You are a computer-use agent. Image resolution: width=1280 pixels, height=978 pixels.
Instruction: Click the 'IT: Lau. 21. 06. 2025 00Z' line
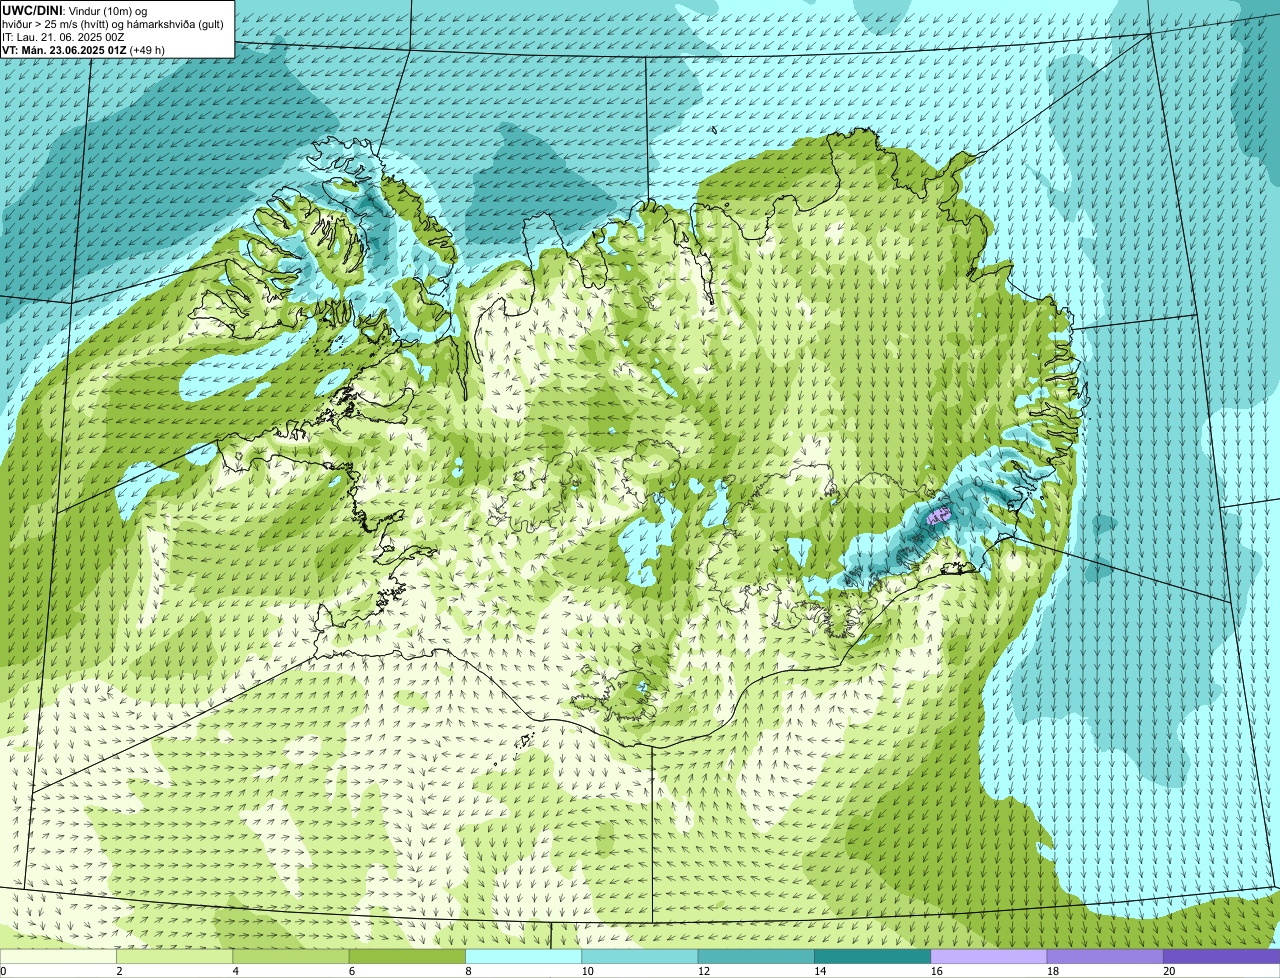tap(63, 36)
